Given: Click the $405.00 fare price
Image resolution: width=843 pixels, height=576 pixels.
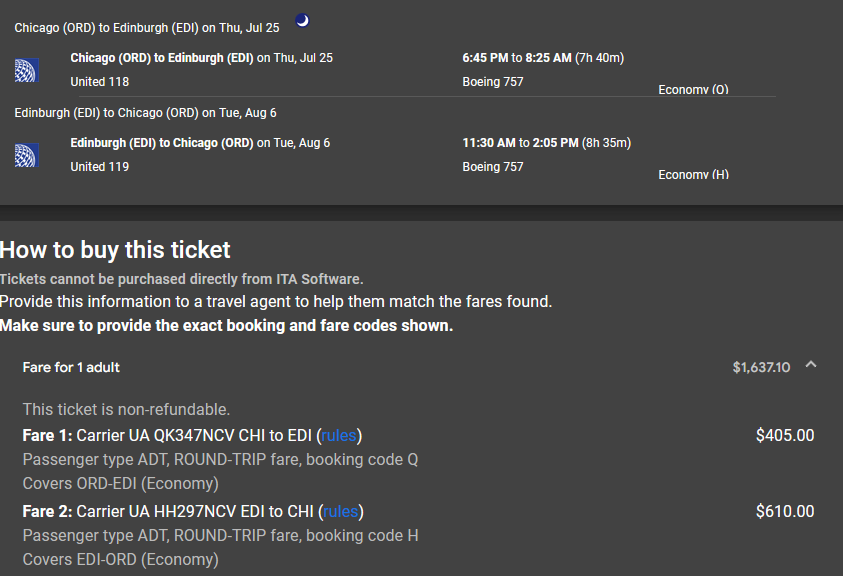Looking at the screenshot, I should (785, 435).
